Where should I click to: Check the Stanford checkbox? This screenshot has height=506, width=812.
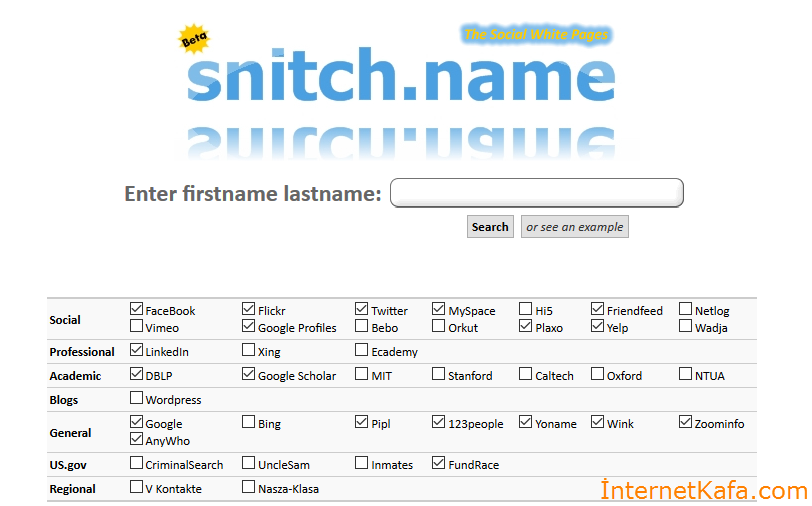[439, 374]
